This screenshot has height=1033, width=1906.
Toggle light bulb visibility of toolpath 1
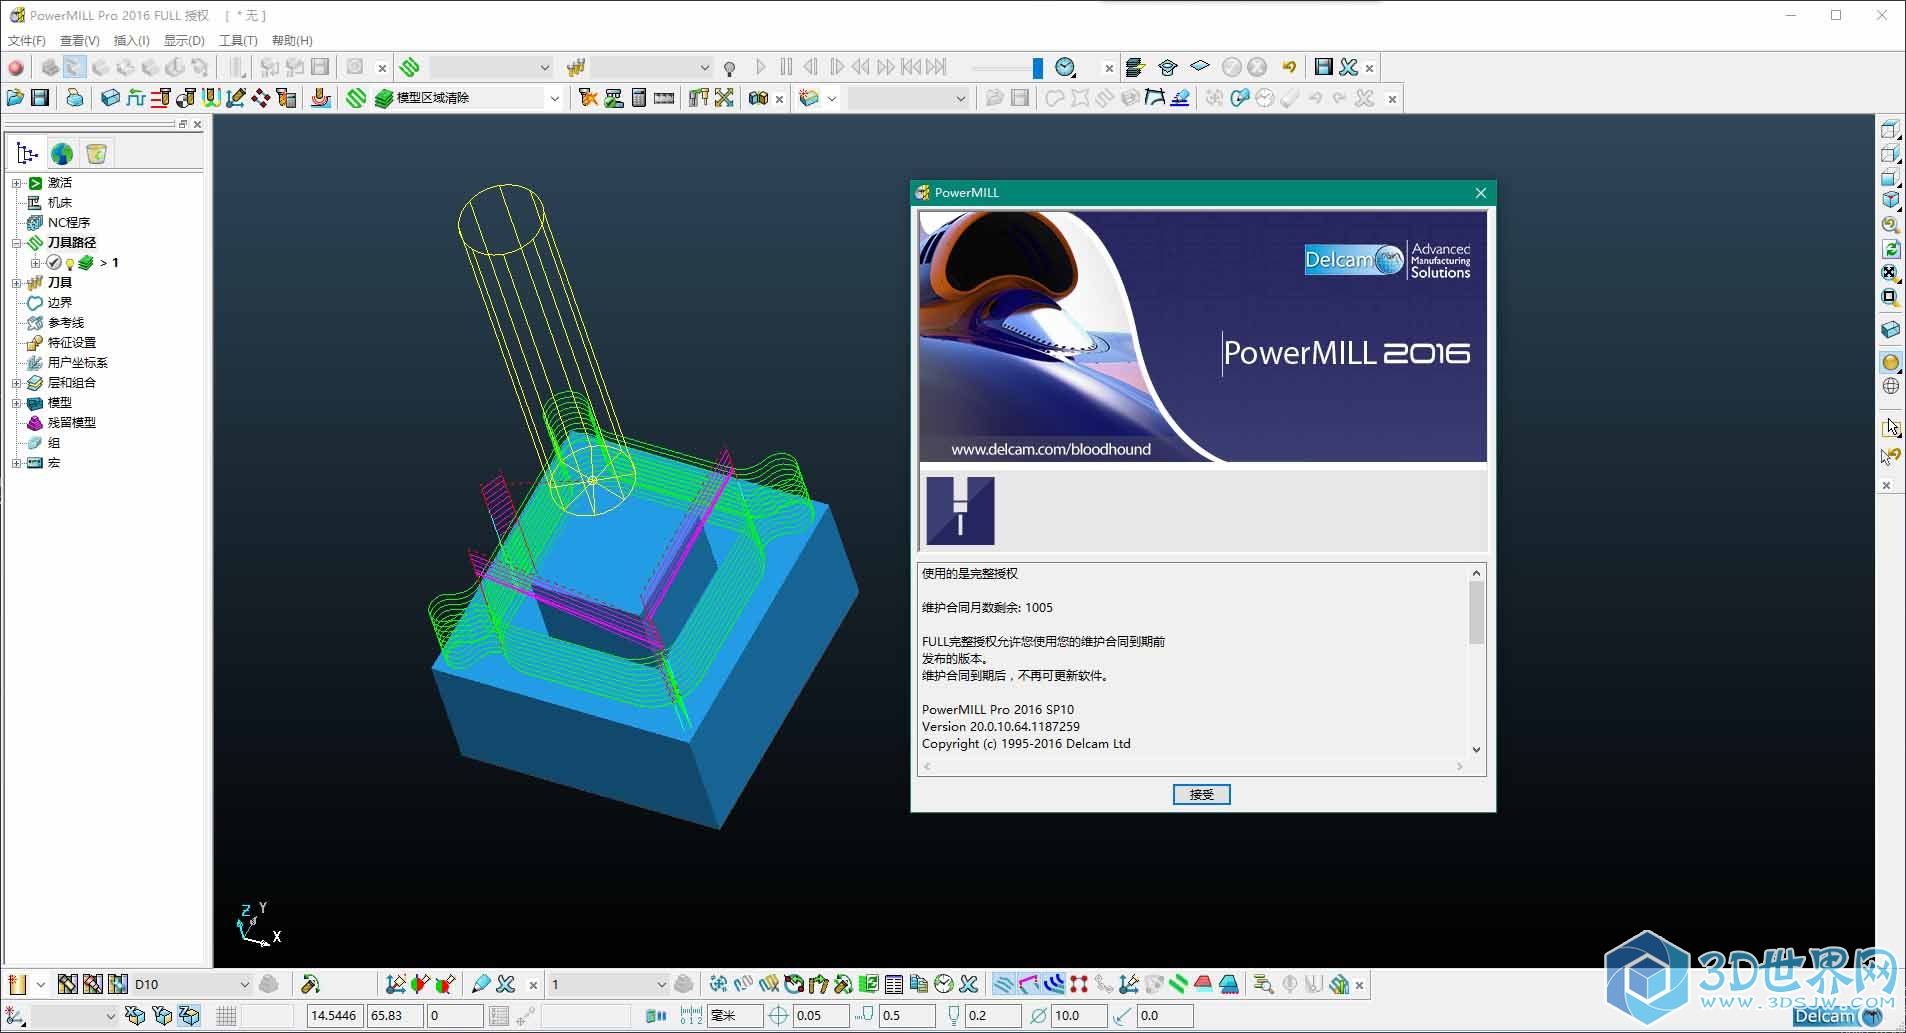pos(70,264)
